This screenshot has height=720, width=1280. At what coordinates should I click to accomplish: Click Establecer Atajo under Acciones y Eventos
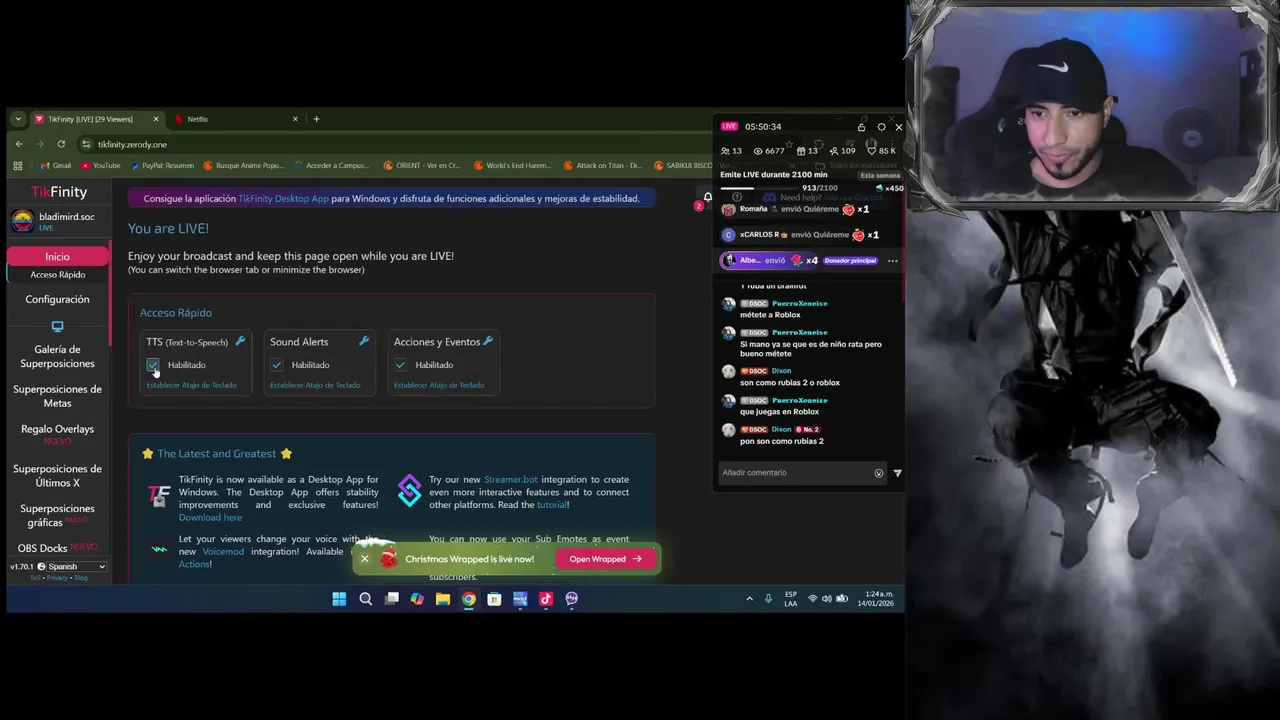(x=439, y=385)
